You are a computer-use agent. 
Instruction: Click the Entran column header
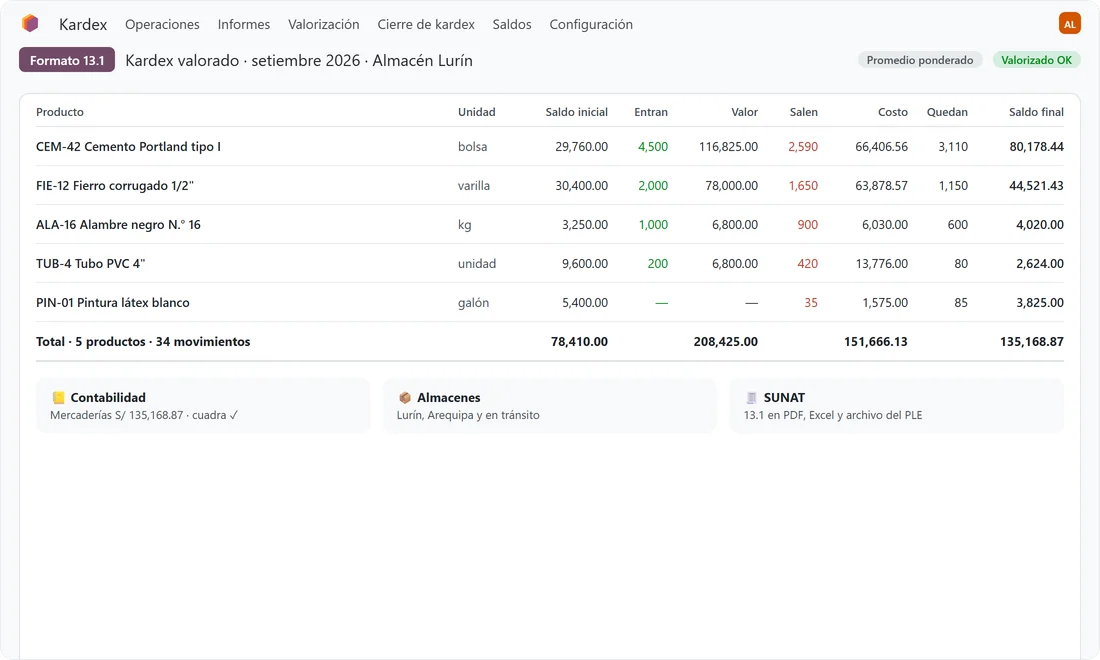point(651,112)
